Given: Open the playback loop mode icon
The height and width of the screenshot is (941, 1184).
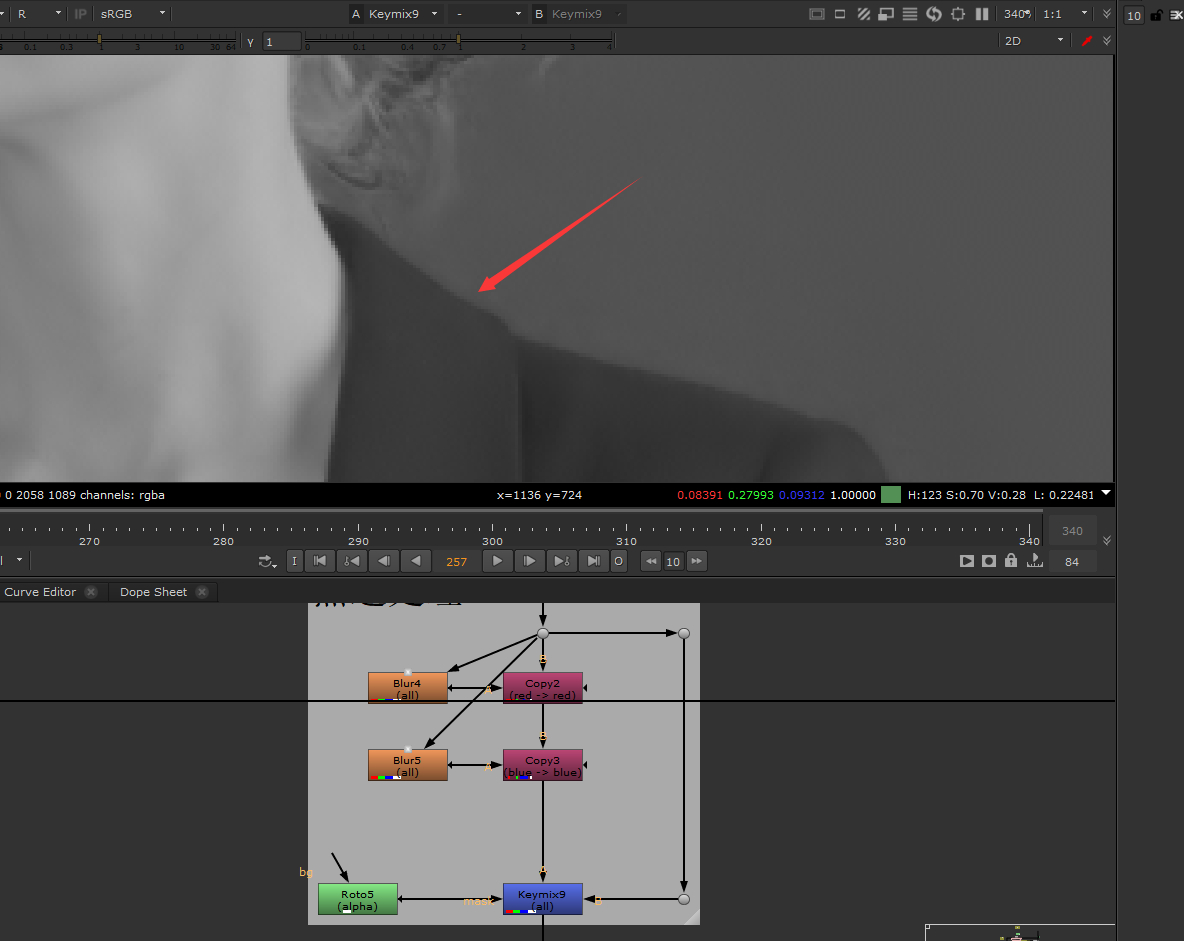Looking at the screenshot, I should tap(267, 561).
